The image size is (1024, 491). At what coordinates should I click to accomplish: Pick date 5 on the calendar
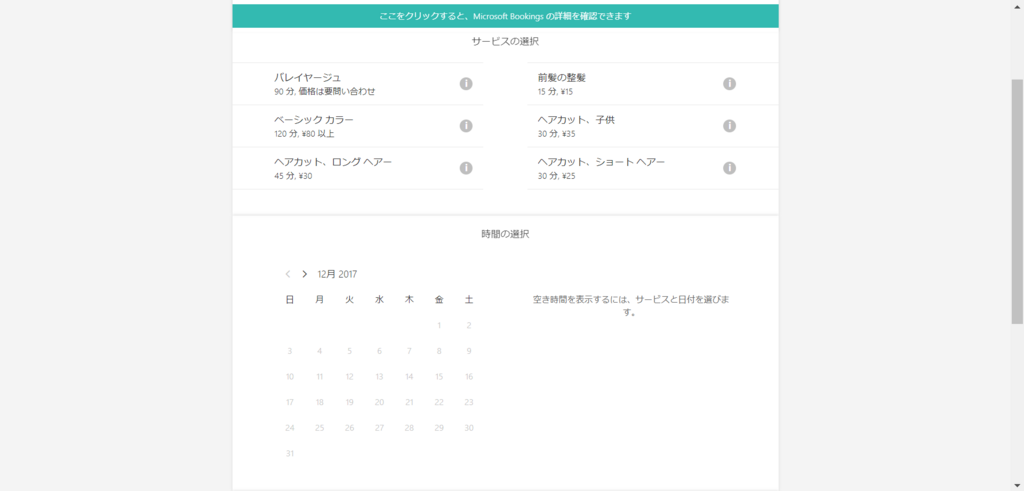(349, 351)
